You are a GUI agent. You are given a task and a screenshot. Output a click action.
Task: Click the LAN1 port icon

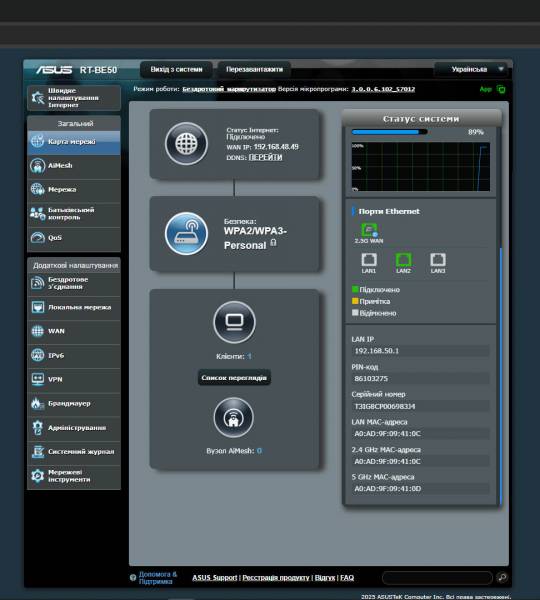369,260
